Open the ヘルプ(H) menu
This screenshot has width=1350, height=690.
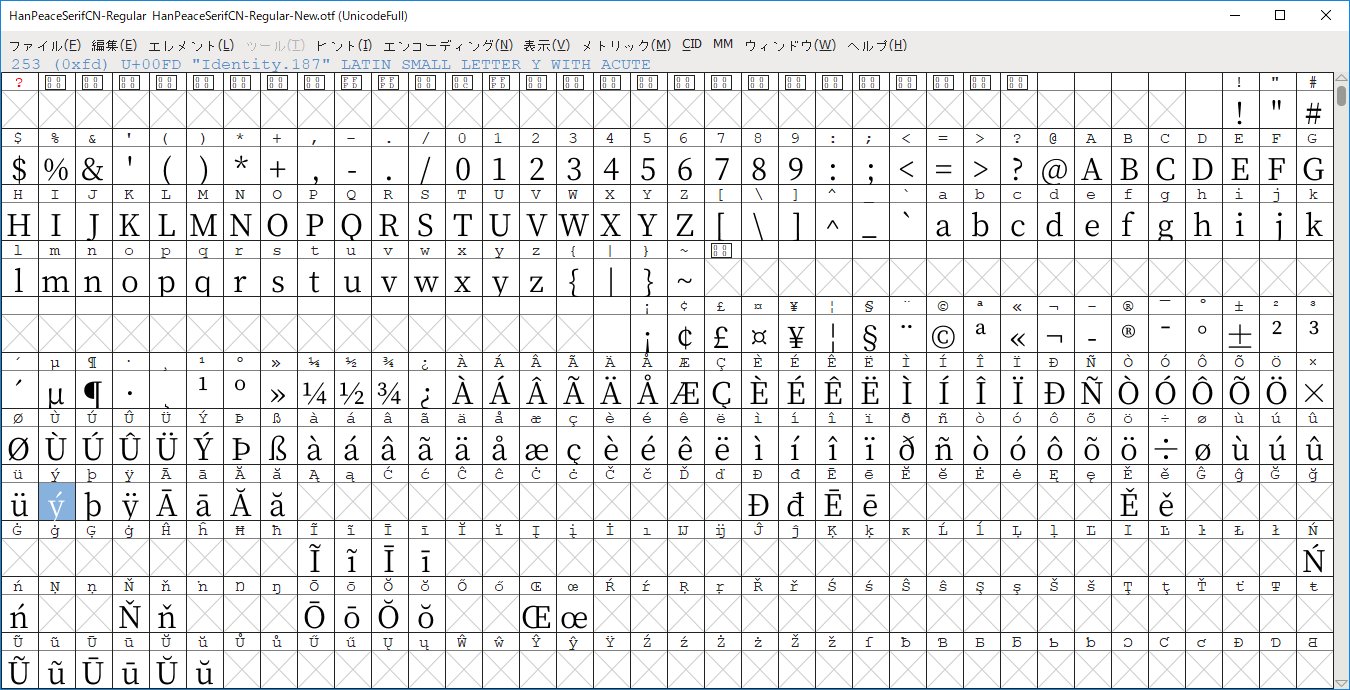(877, 45)
